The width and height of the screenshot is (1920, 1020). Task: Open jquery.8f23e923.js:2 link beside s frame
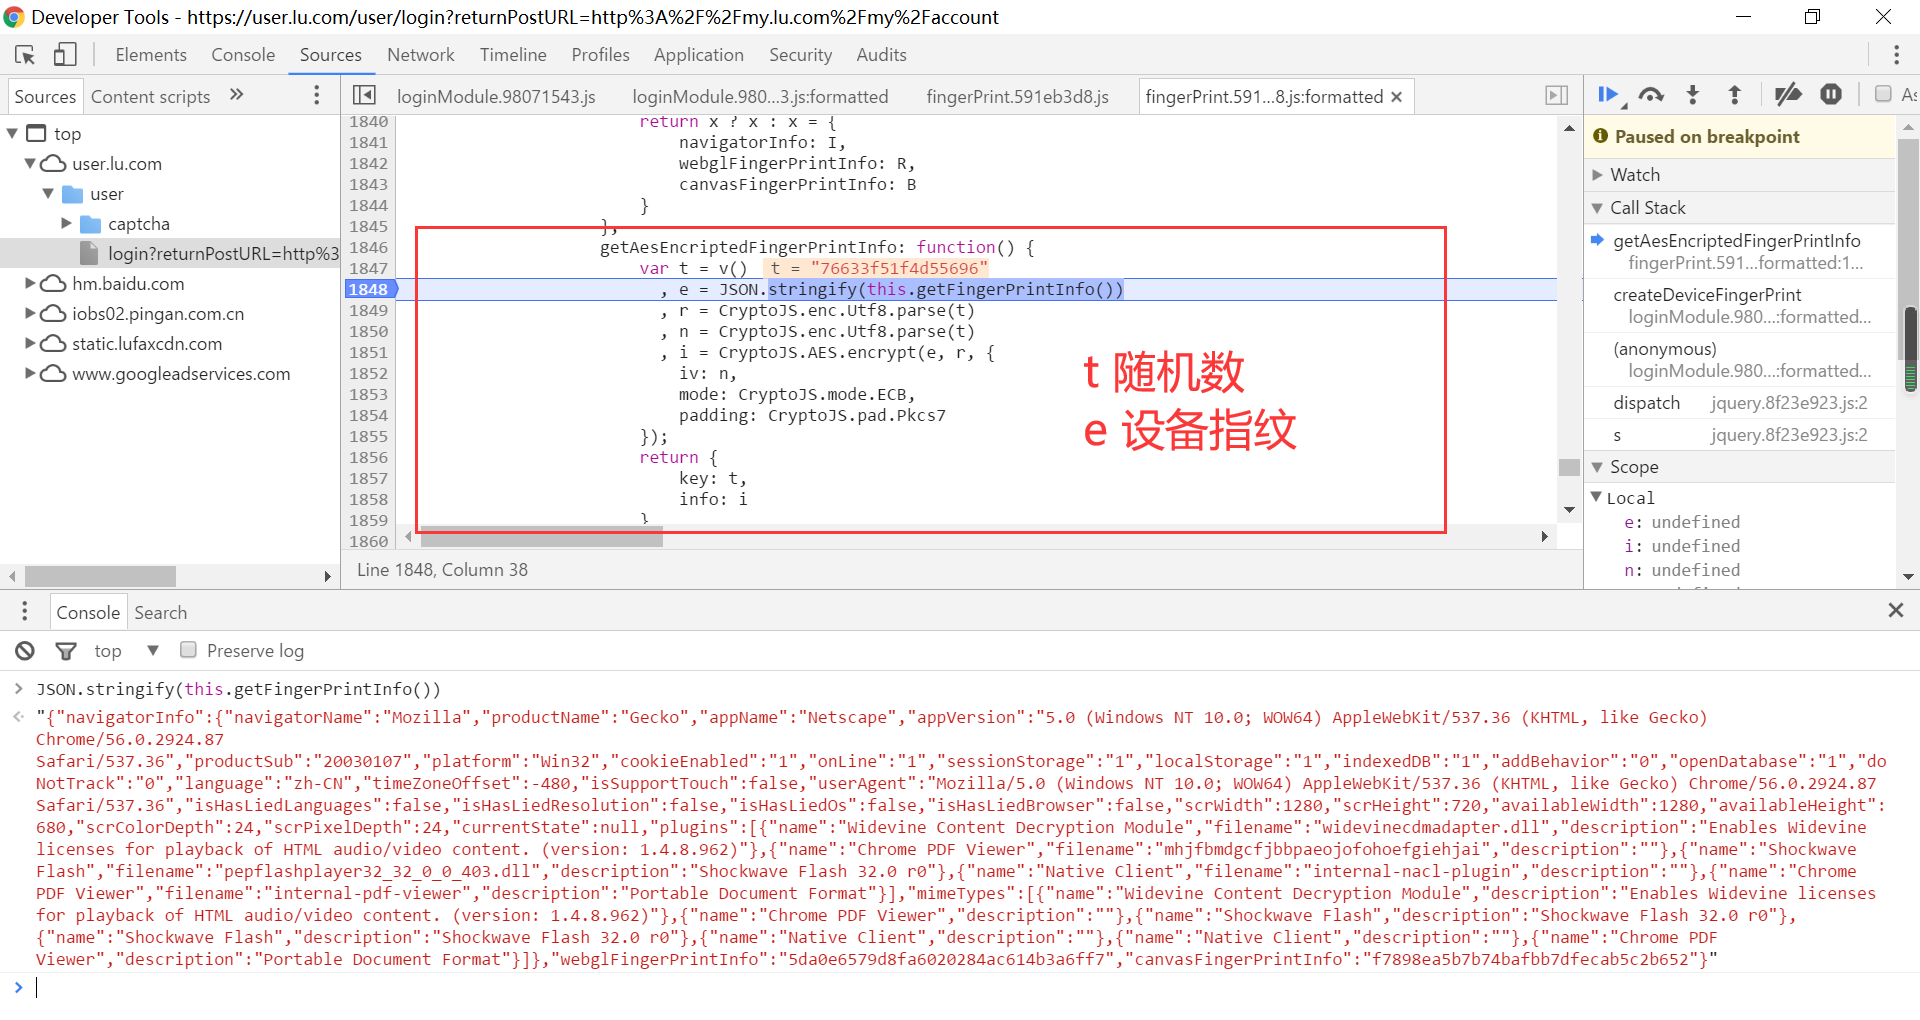pos(1789,435)
